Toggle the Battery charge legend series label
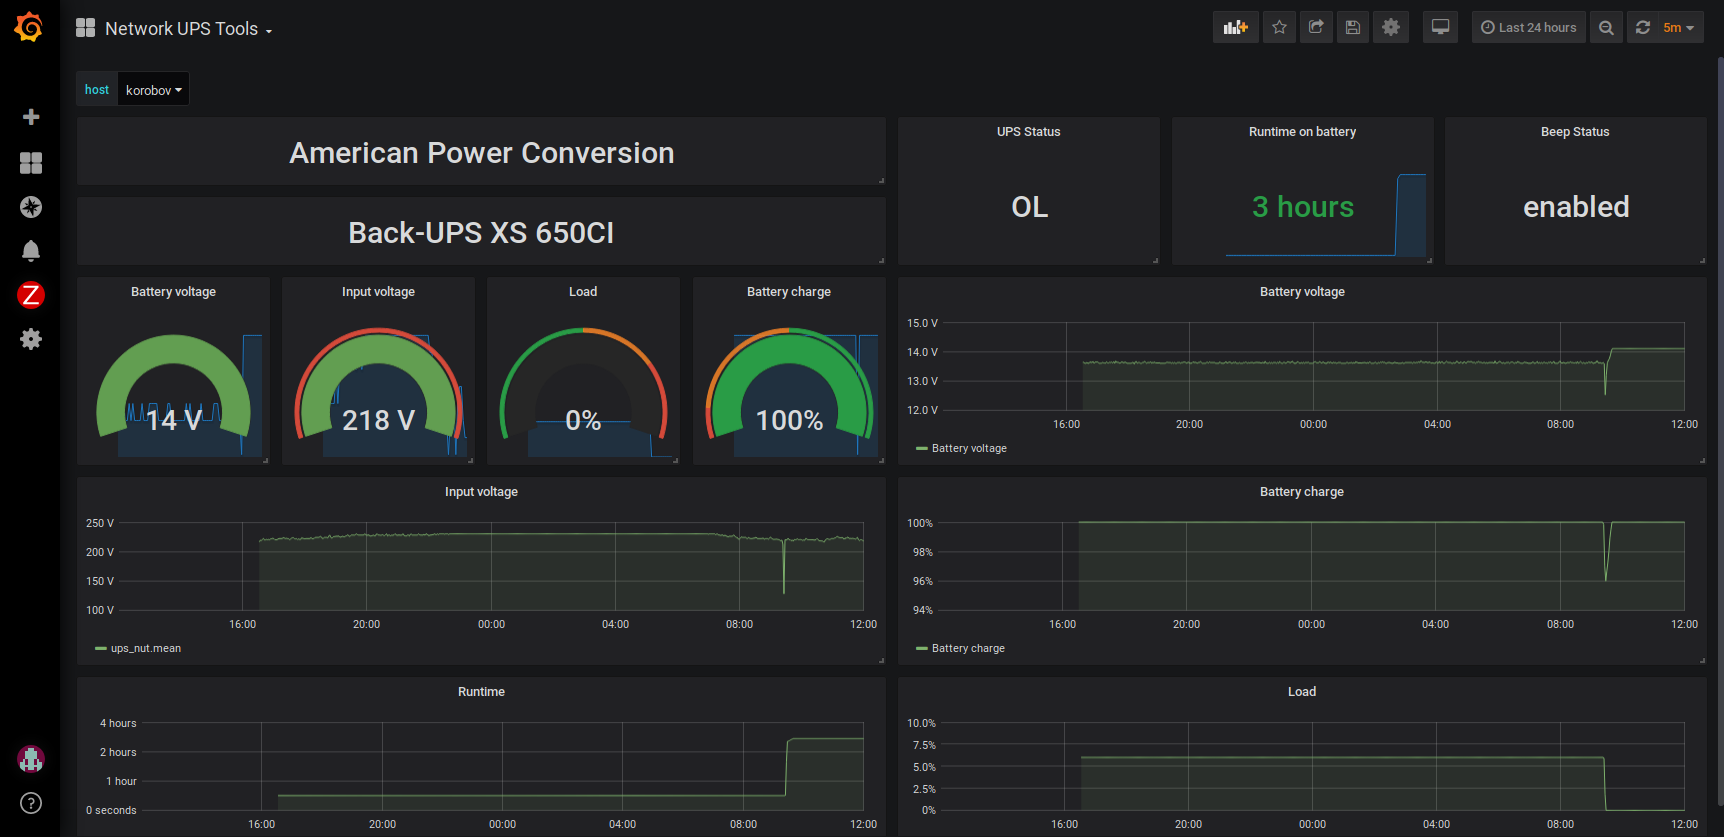This screenshot has height=837, width=1724. coord(968,649)
